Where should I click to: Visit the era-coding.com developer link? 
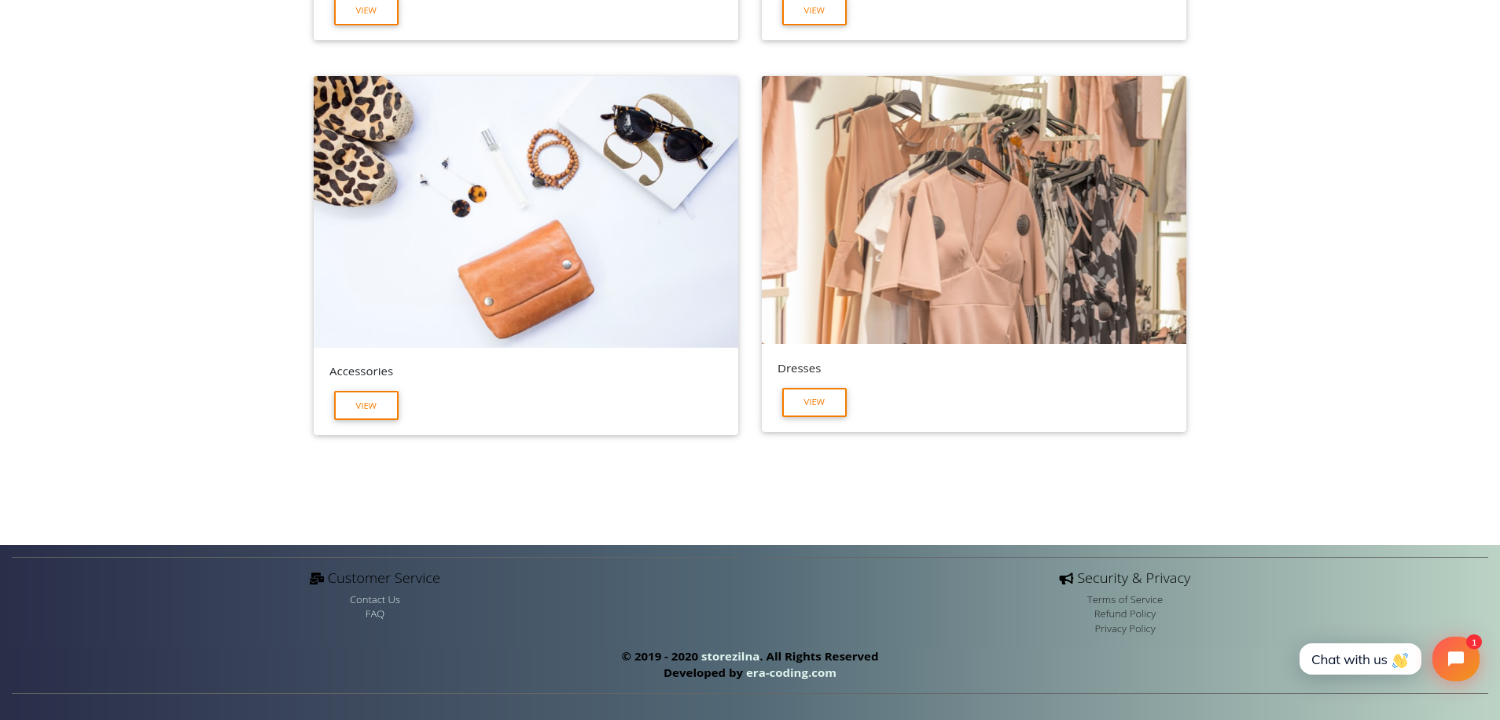point(791,673)
